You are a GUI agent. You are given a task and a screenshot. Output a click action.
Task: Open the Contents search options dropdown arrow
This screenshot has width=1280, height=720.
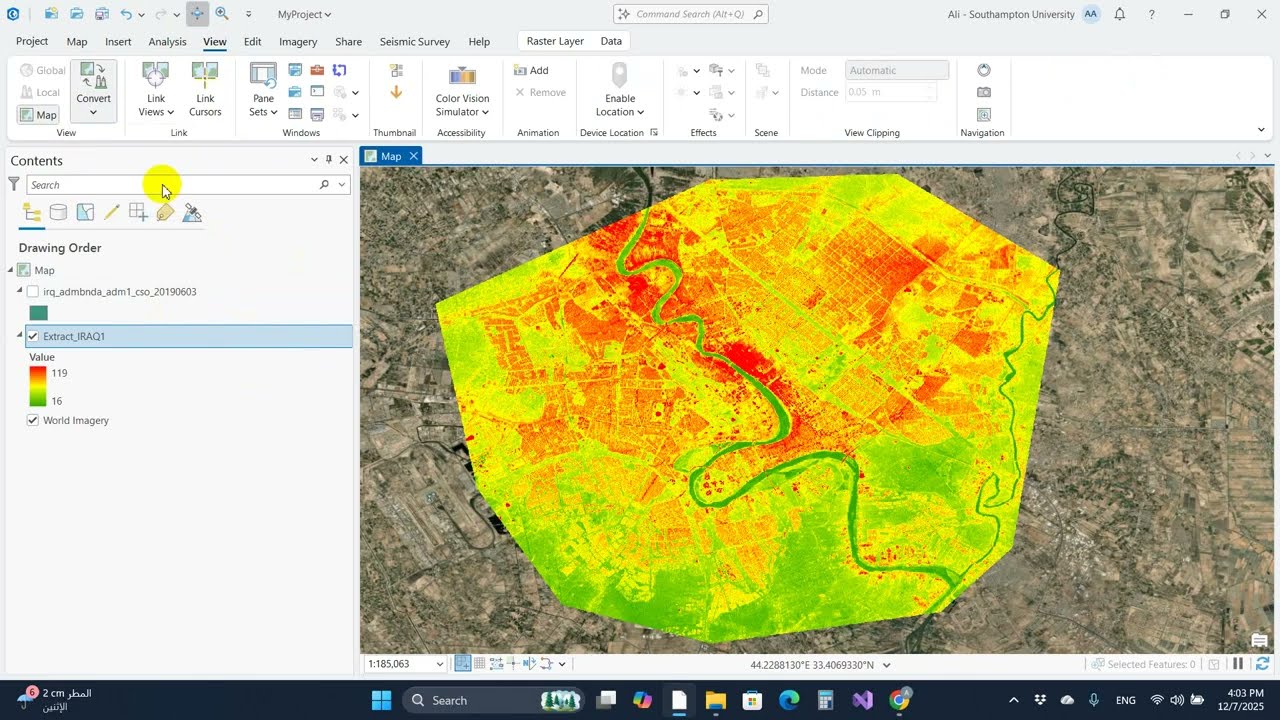(342, 184)
